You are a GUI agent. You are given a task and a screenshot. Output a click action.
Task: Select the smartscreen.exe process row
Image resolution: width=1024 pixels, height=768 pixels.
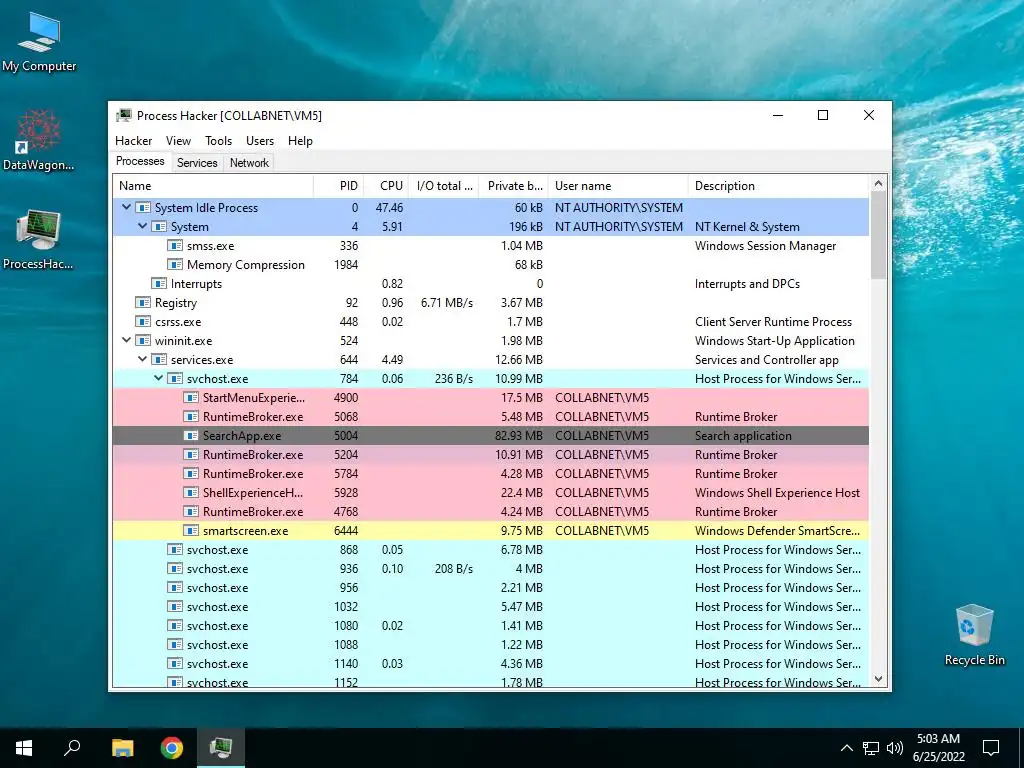pyautogui.click(x=490, y=530)
